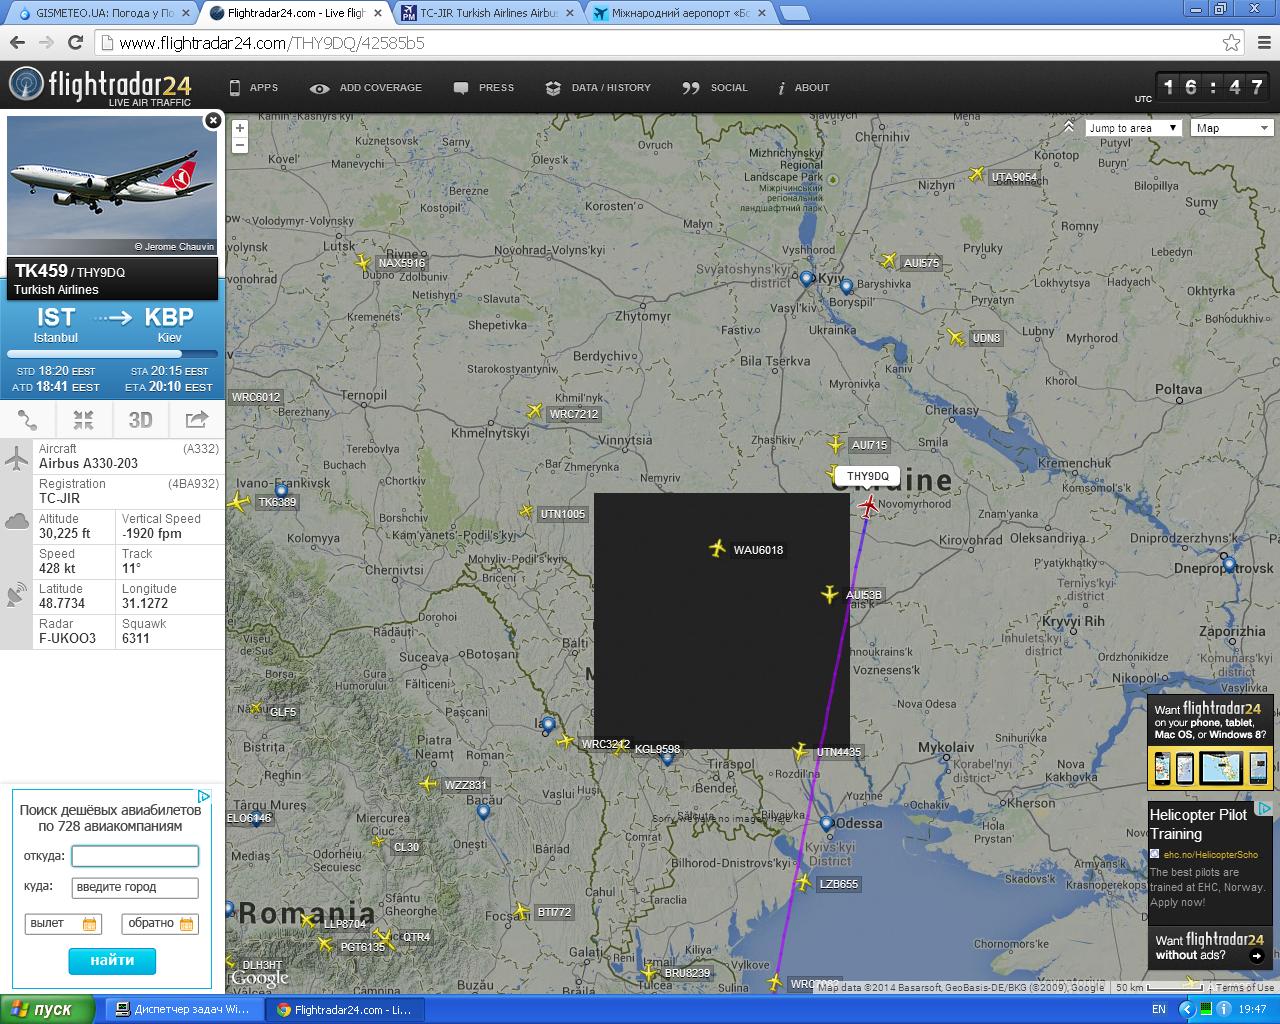Open the Windows пуск start button
This screenshot has width=1280, height=1024.
click(48, 1009)
